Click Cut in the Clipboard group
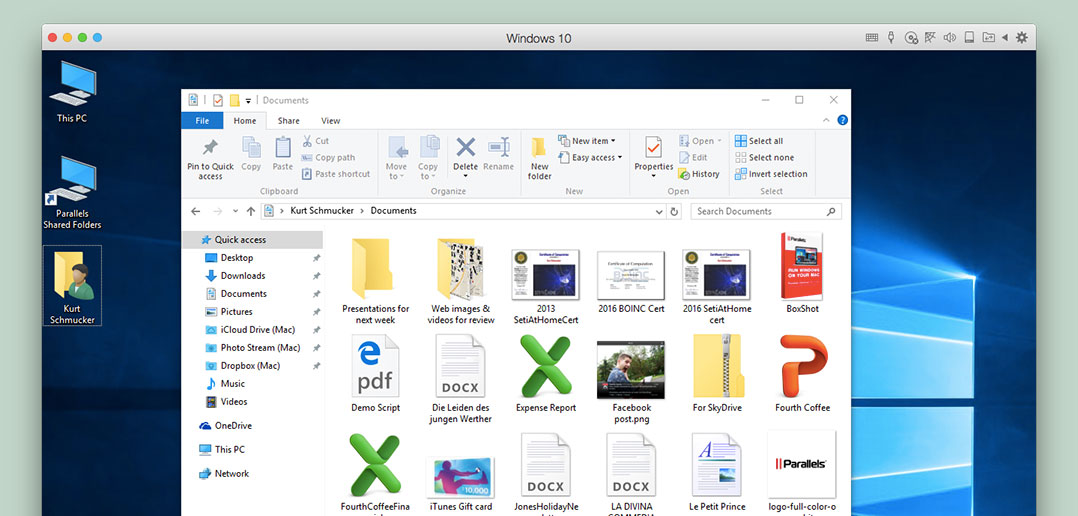Viewport: 1078px width, 516px height. point(316,141)
